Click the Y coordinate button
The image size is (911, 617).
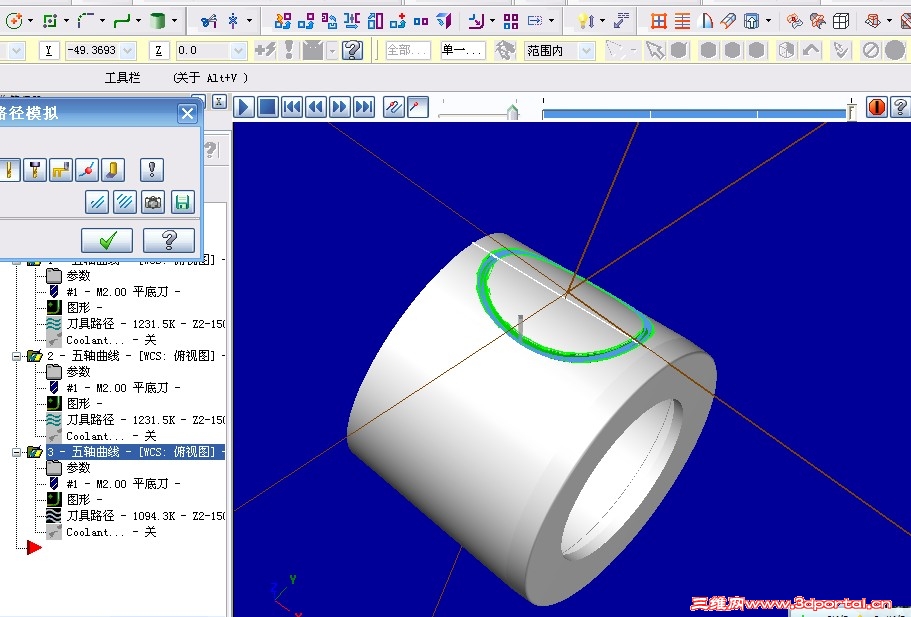pos(49,51)
